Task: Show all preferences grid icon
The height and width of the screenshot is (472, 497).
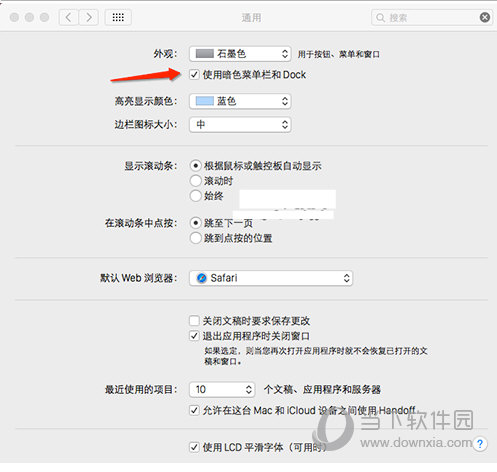Action: 118,17
